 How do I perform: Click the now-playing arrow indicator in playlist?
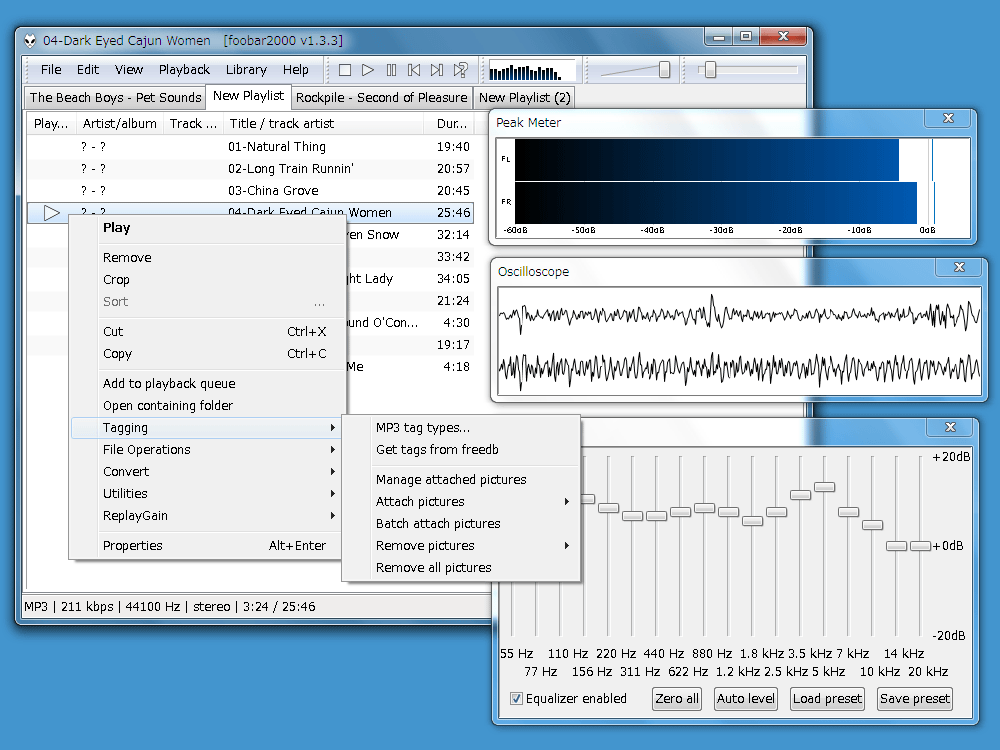(x=52, y=212)
